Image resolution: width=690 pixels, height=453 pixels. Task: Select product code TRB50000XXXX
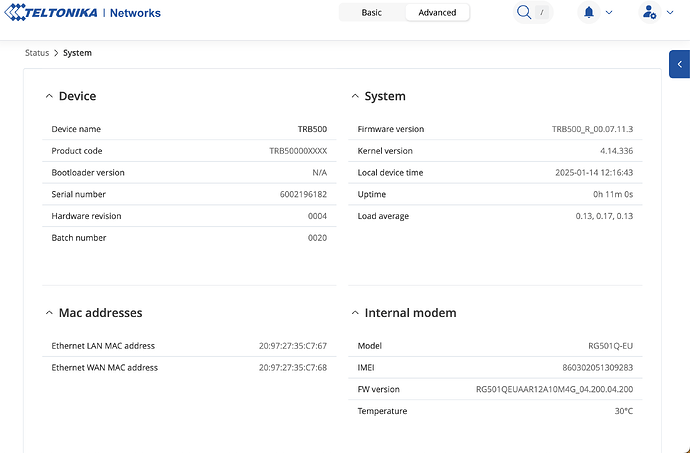coord(298,151)
